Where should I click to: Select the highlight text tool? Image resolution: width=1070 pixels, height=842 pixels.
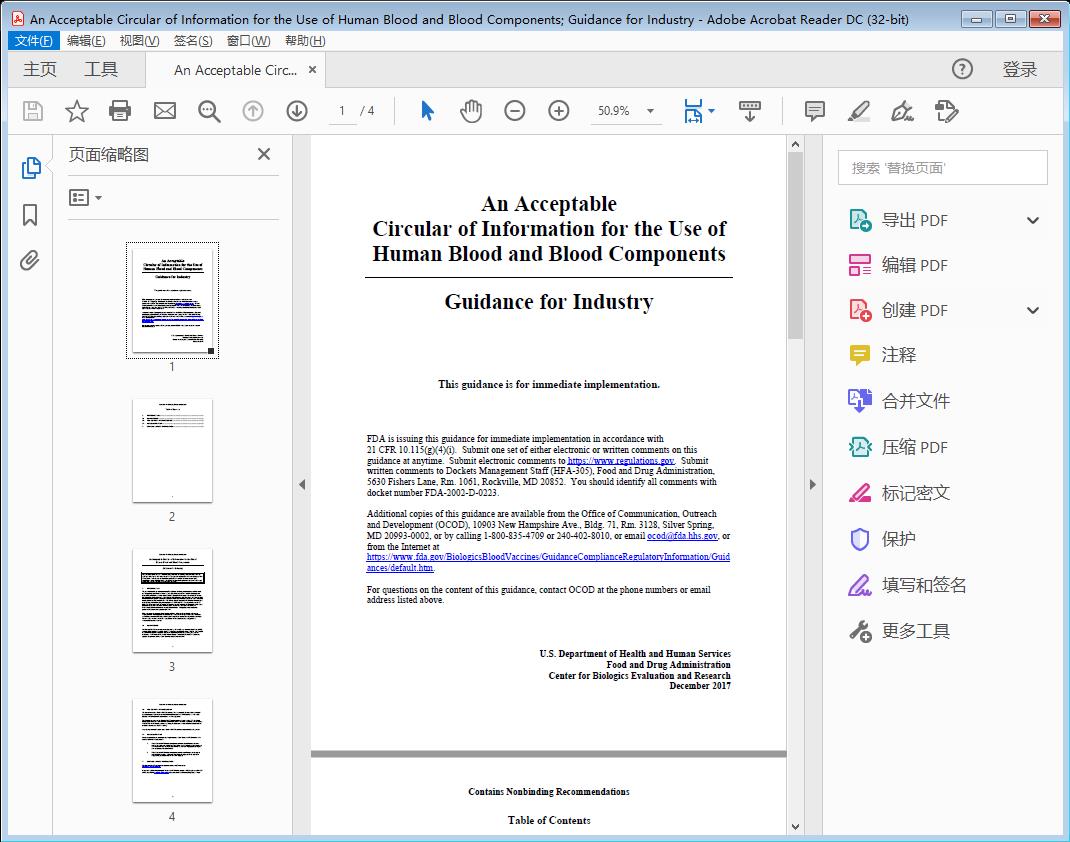click(859, 111)
